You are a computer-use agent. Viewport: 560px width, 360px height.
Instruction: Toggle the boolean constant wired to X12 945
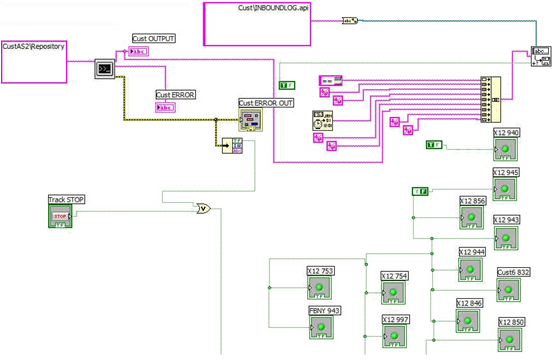(420, 191)
